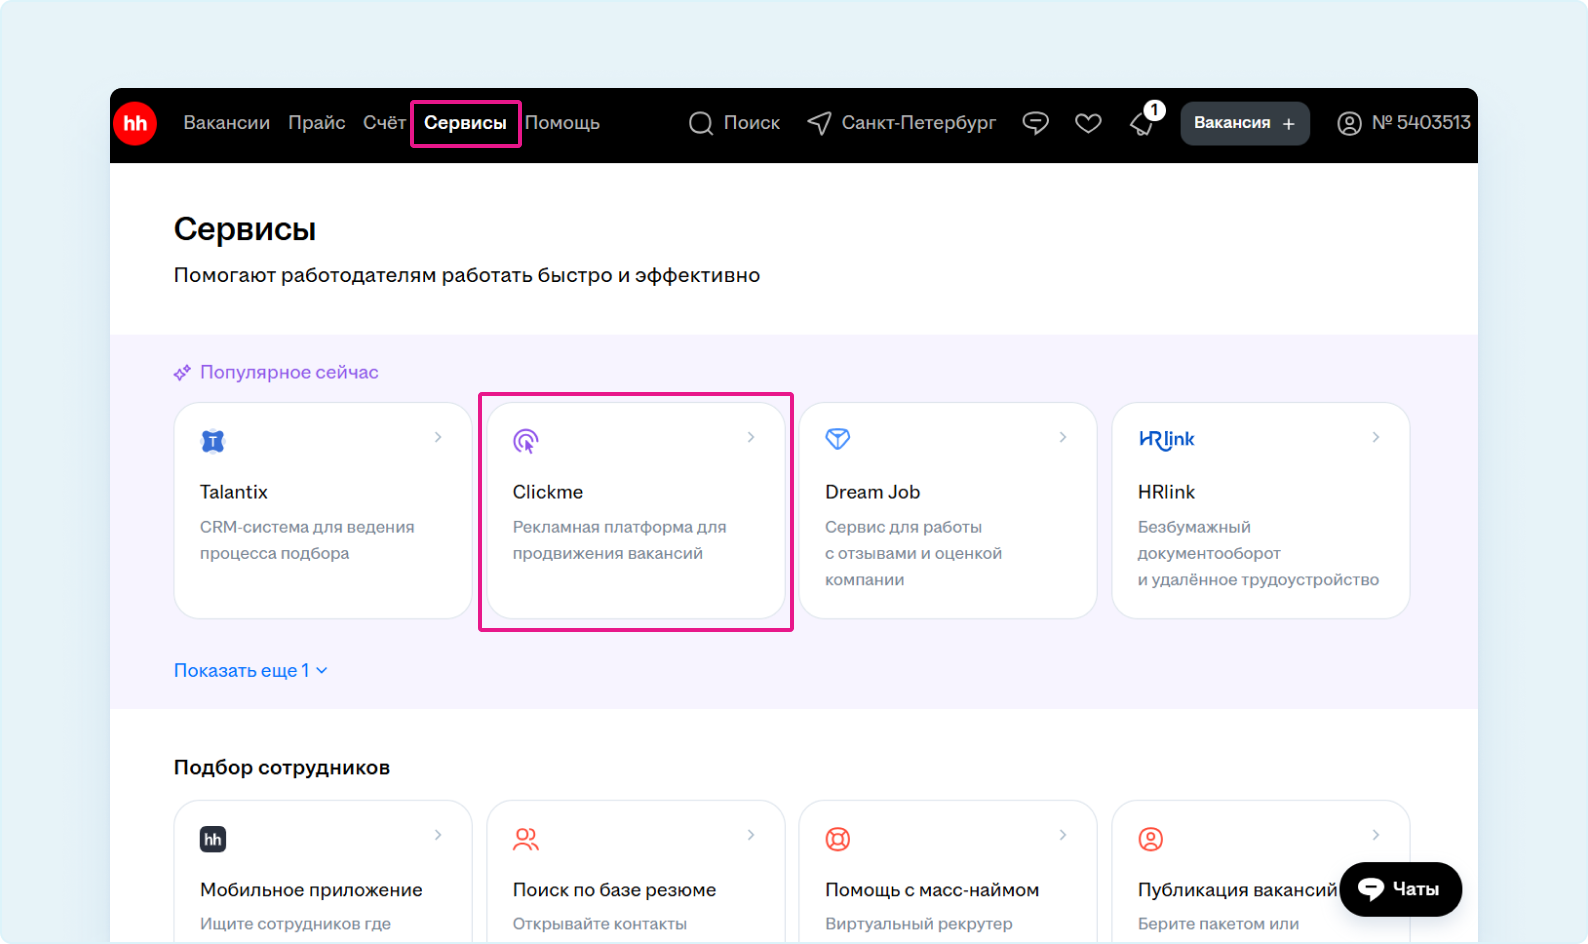Select the Сервисы menu item
Viewport: 1588px width, 944px height.
click(x=465, y=123)
